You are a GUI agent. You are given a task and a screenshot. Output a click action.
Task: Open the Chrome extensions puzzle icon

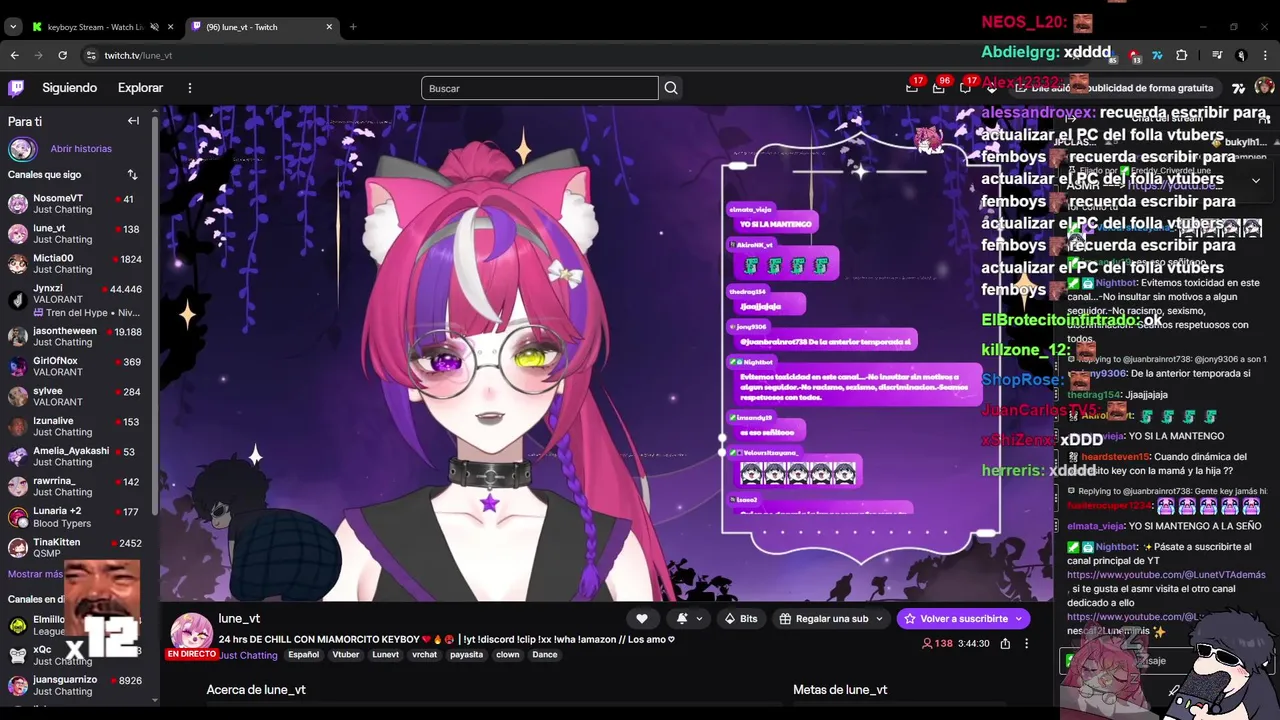coord(1181,55)
